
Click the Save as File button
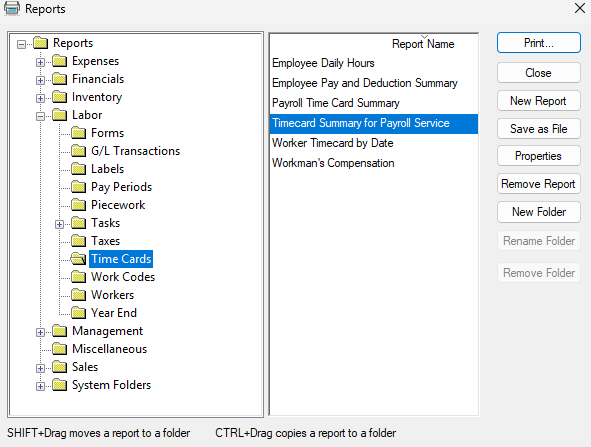[539, 129]
